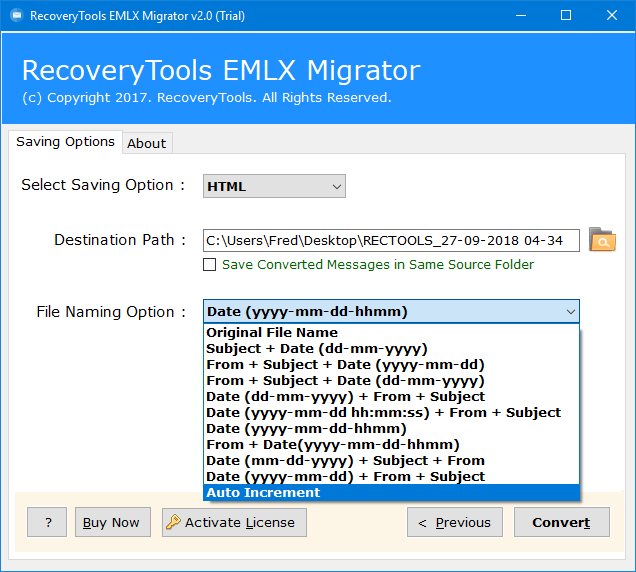
Task: Click the folder browse icon beside Destination Path
Action: tap(602, 240)
